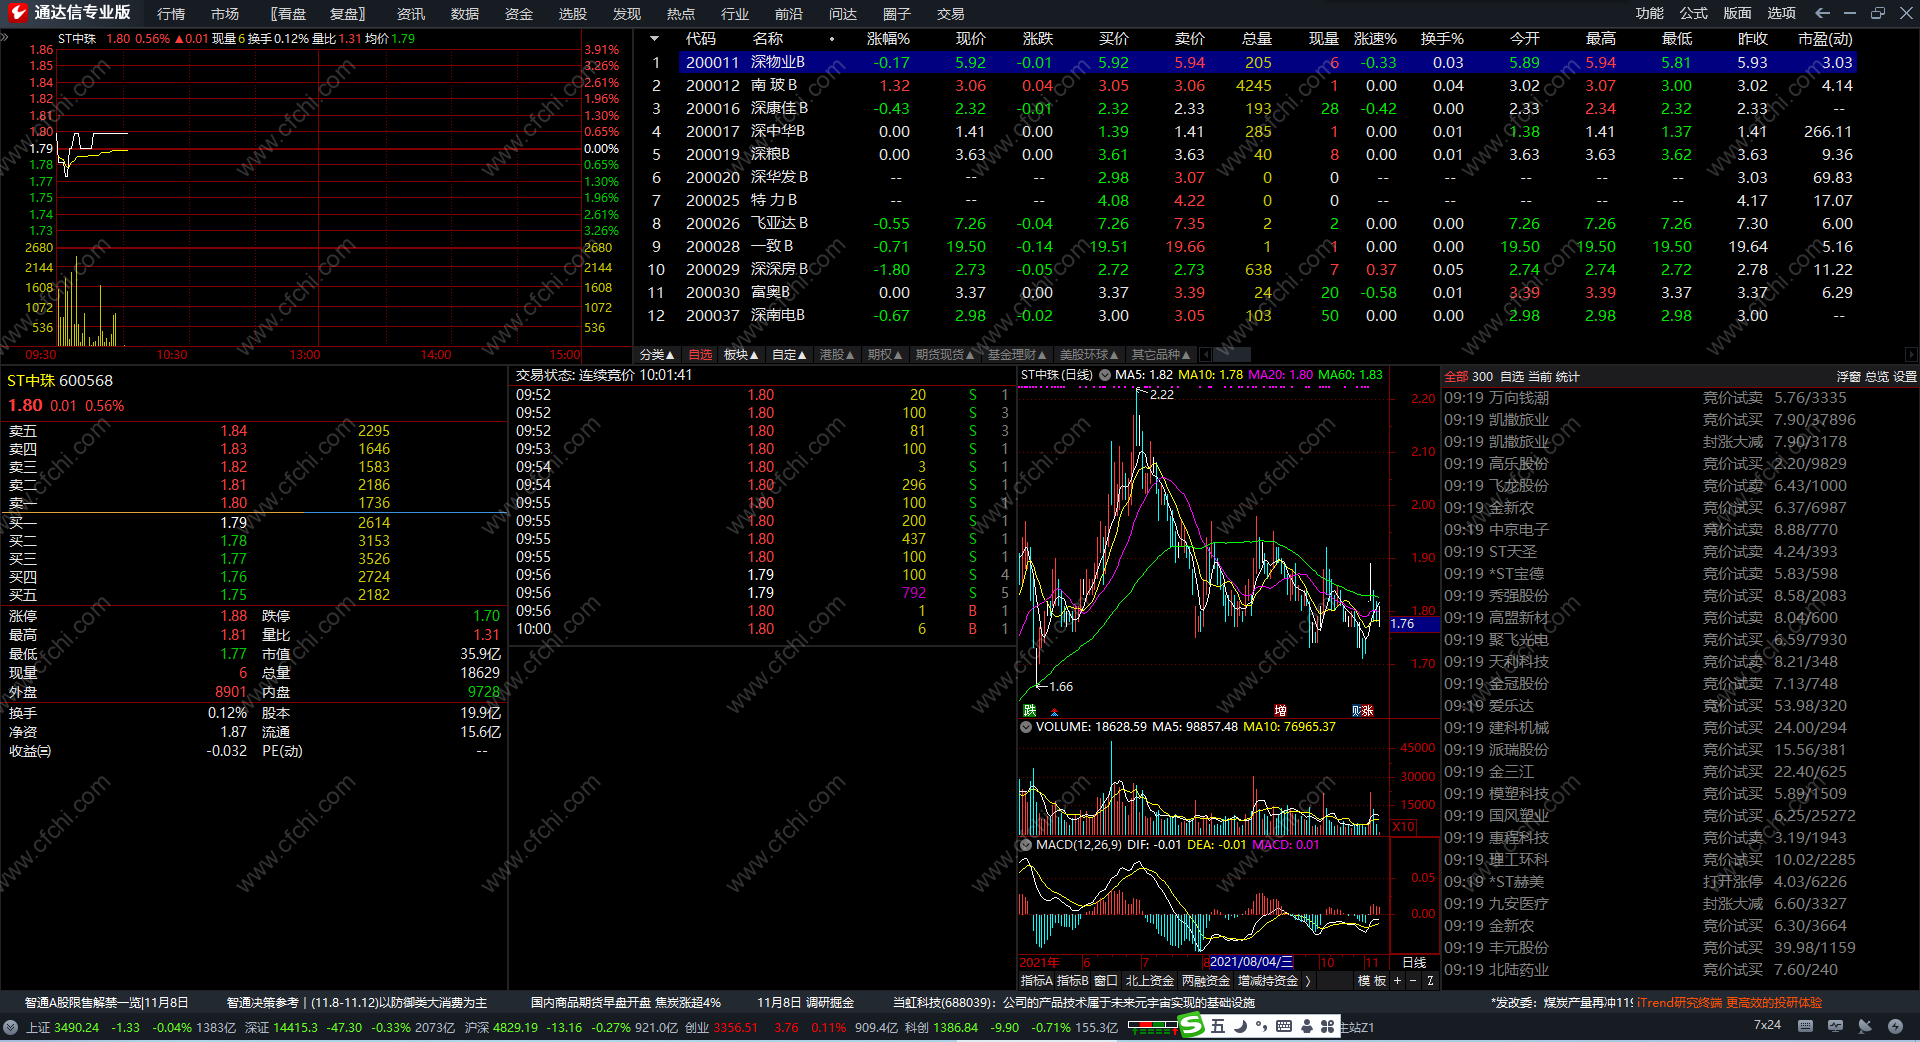Click status bar satellite dish icon
This screenshot has height=1042, width=1920.
click(1865, 1026)
